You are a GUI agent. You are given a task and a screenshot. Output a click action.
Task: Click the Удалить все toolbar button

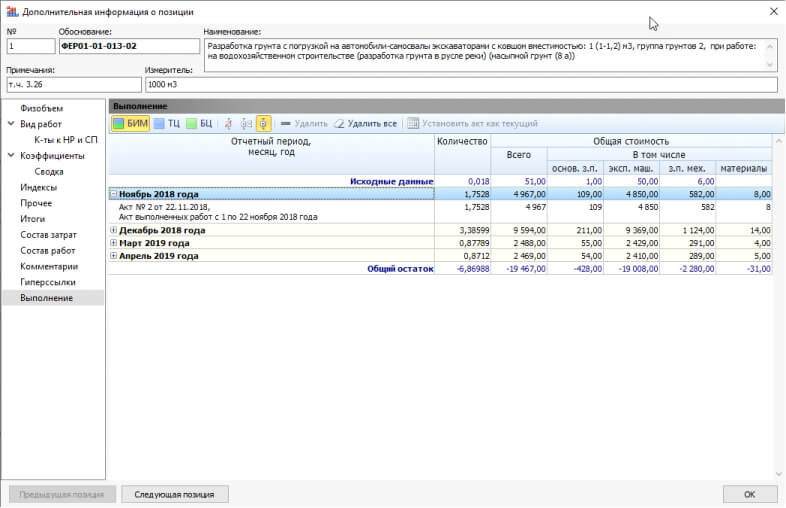365,123
